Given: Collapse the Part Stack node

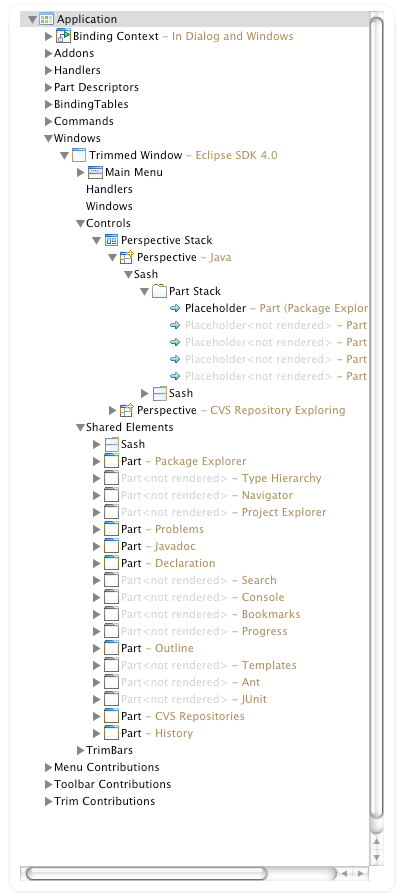Looking at the screenshot, I should tap(144, 292).
